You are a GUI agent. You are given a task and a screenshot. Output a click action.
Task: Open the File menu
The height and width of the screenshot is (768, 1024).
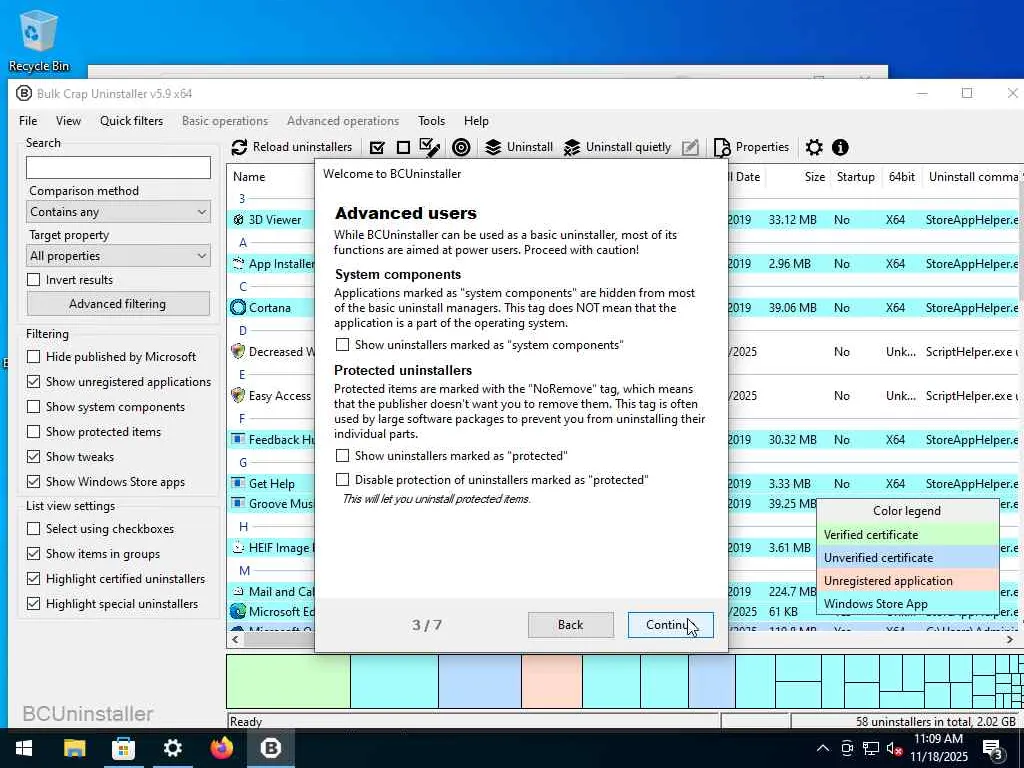pos(28,121)
